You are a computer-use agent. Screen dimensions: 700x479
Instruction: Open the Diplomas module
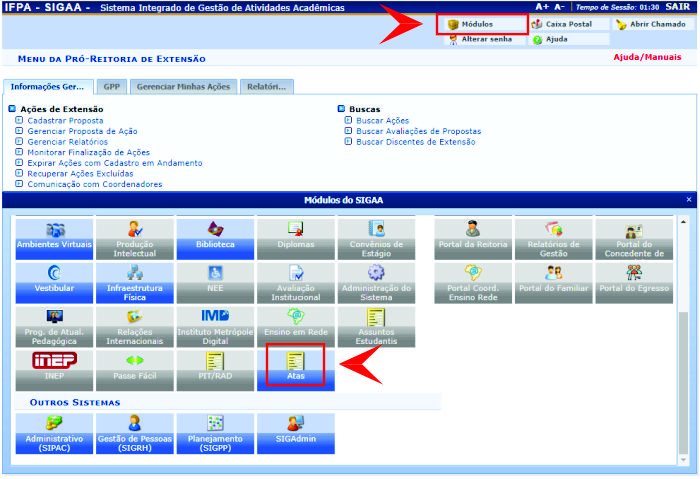point(296,239)
